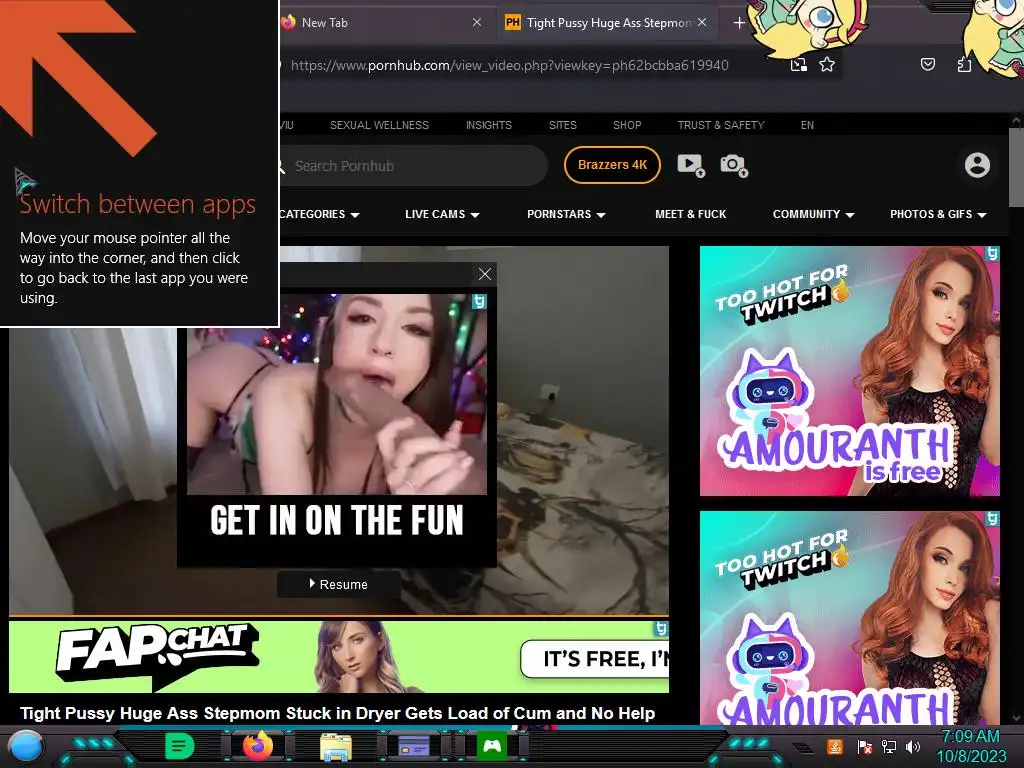Open TRUST & SAFETY in top menu

[x=721, y=125]
